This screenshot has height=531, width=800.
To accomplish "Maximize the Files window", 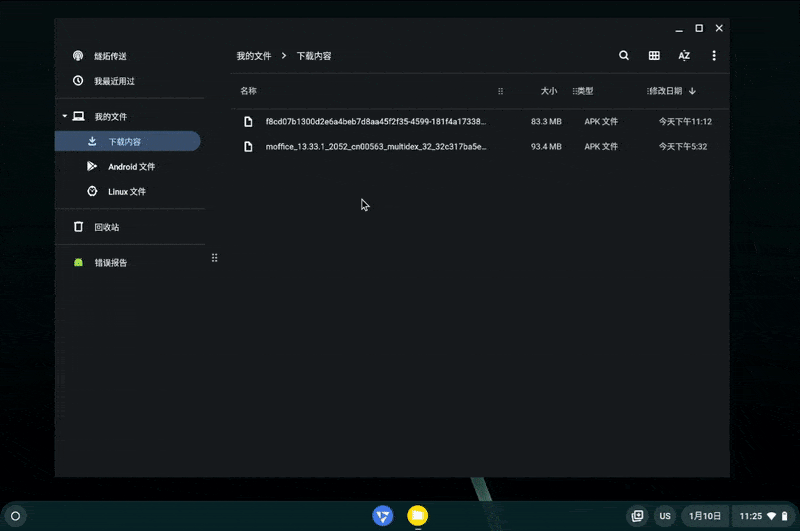I will tap(699, 29).
